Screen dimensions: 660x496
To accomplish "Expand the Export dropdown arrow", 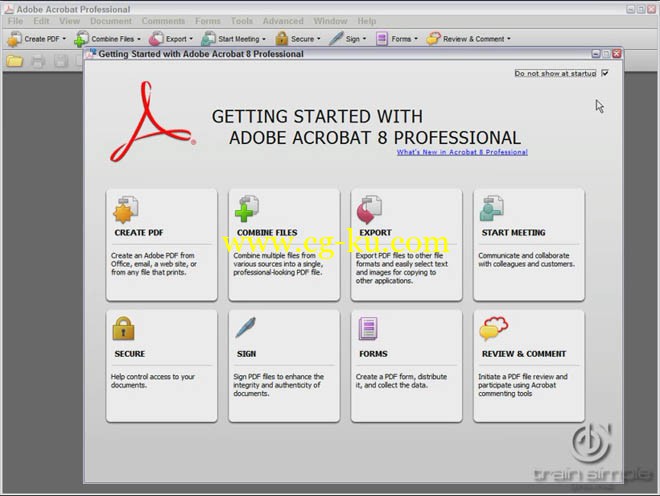I will [x=191, y=39].
